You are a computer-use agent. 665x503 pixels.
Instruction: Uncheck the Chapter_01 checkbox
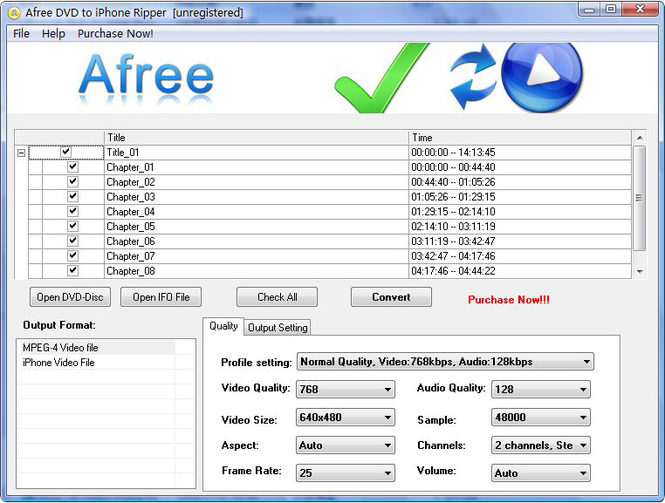(x=73, y=166)
